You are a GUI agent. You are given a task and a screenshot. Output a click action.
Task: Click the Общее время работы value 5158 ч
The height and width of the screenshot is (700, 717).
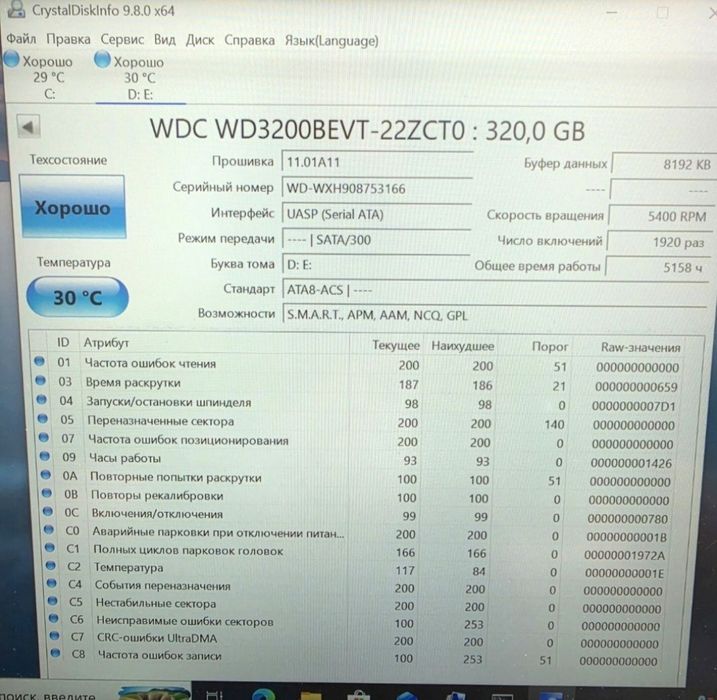[x=658, y=267]
